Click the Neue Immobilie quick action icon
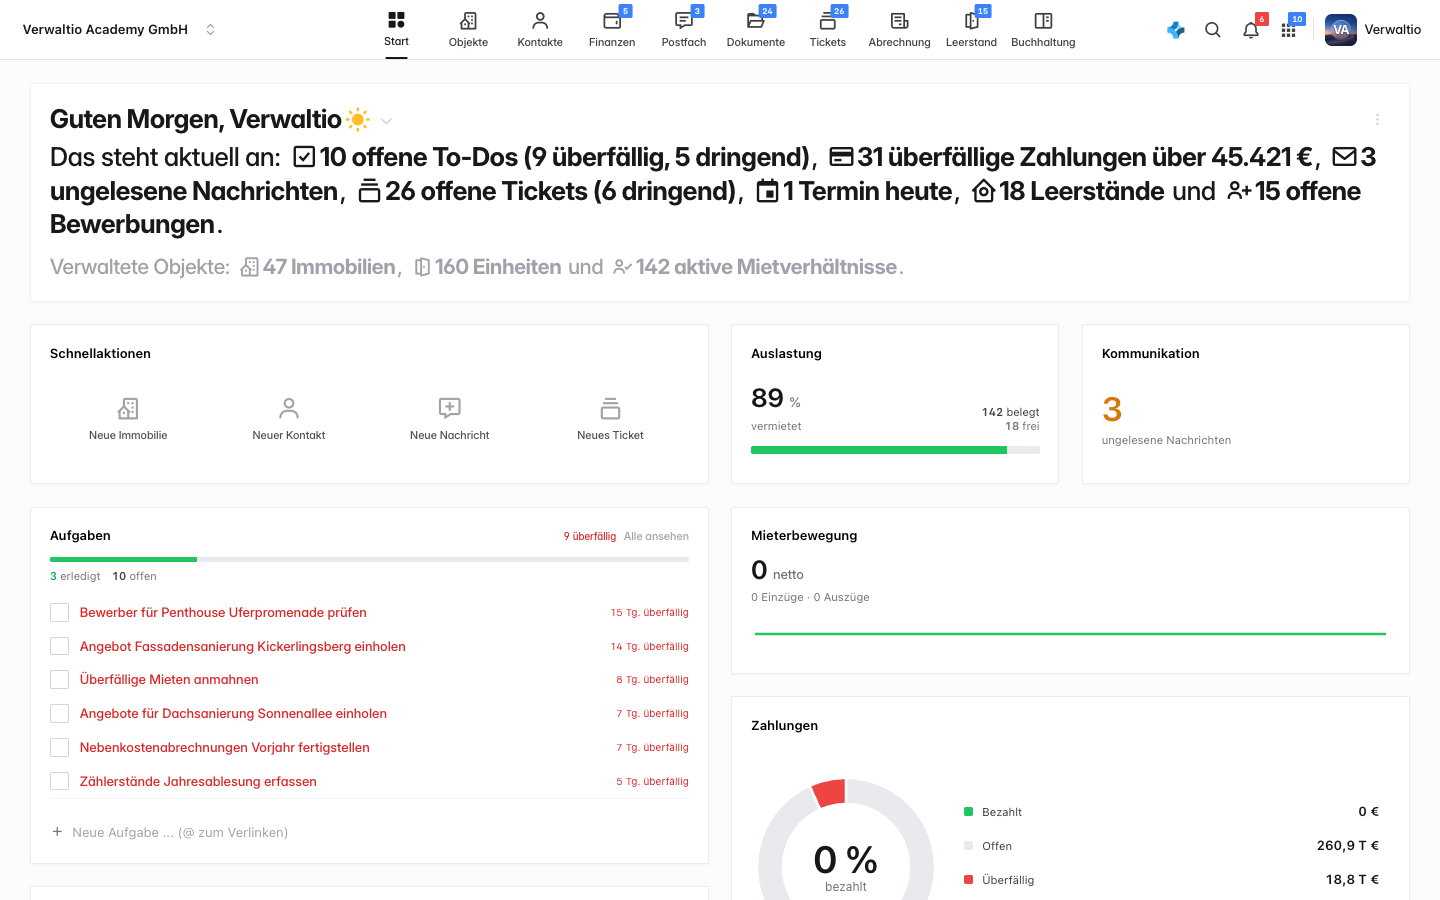This screenshot has width=1440, height=900. (128, 408)
